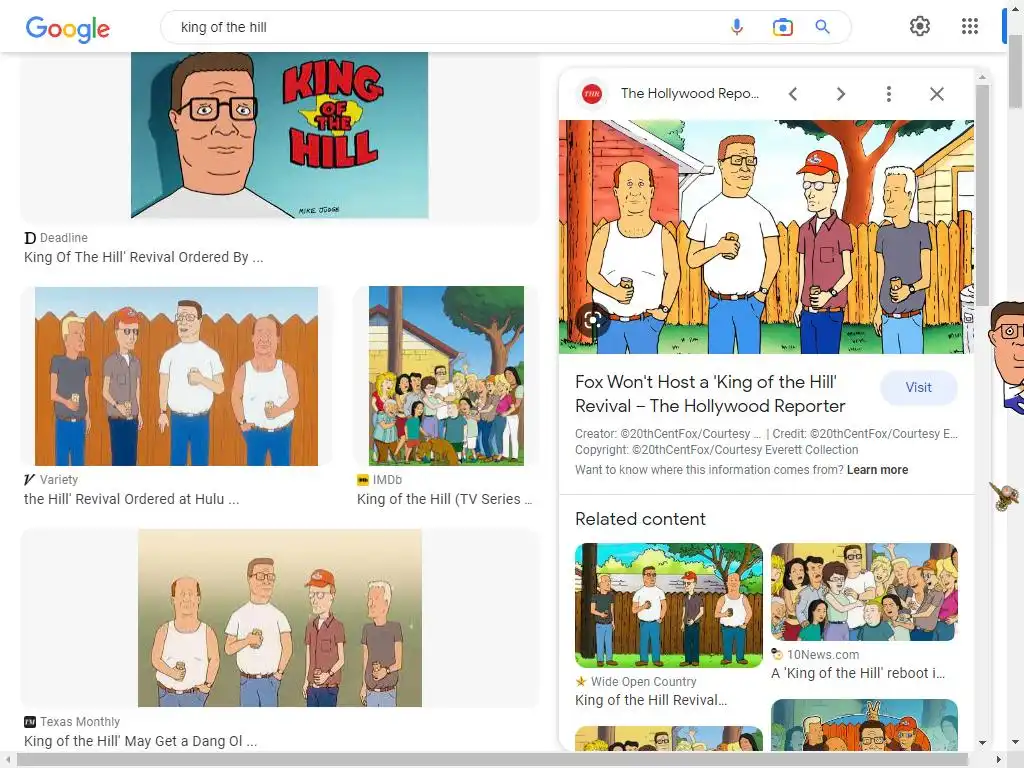The image size is (1024, 768).
Task: Open 10News.com related crowd image
Action: point(864,592)
